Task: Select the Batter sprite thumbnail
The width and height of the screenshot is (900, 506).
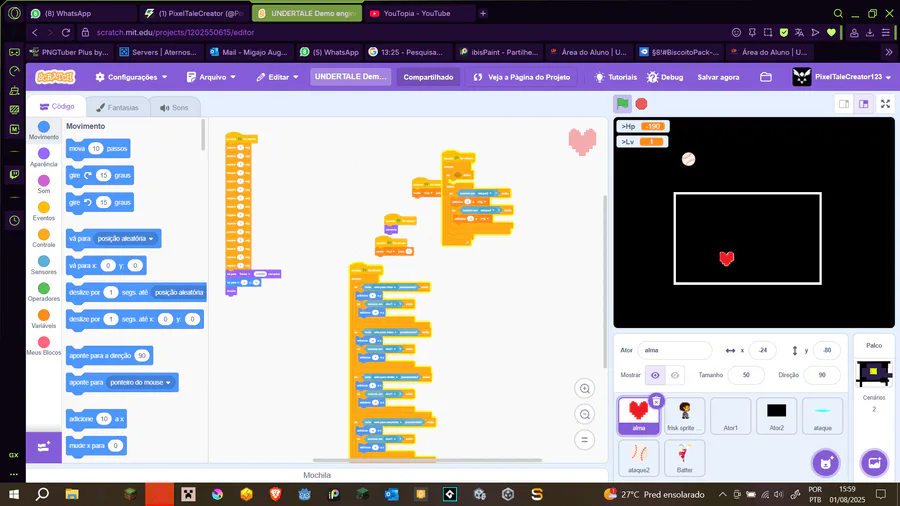Action: click(x=685, y=457)
